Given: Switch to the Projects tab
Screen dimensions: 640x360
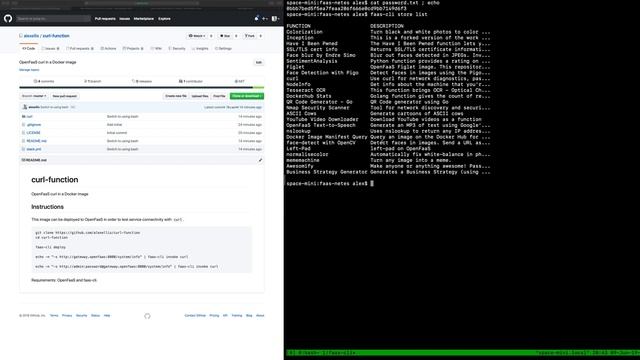Looking at the screenshot, I should (133, 49).
